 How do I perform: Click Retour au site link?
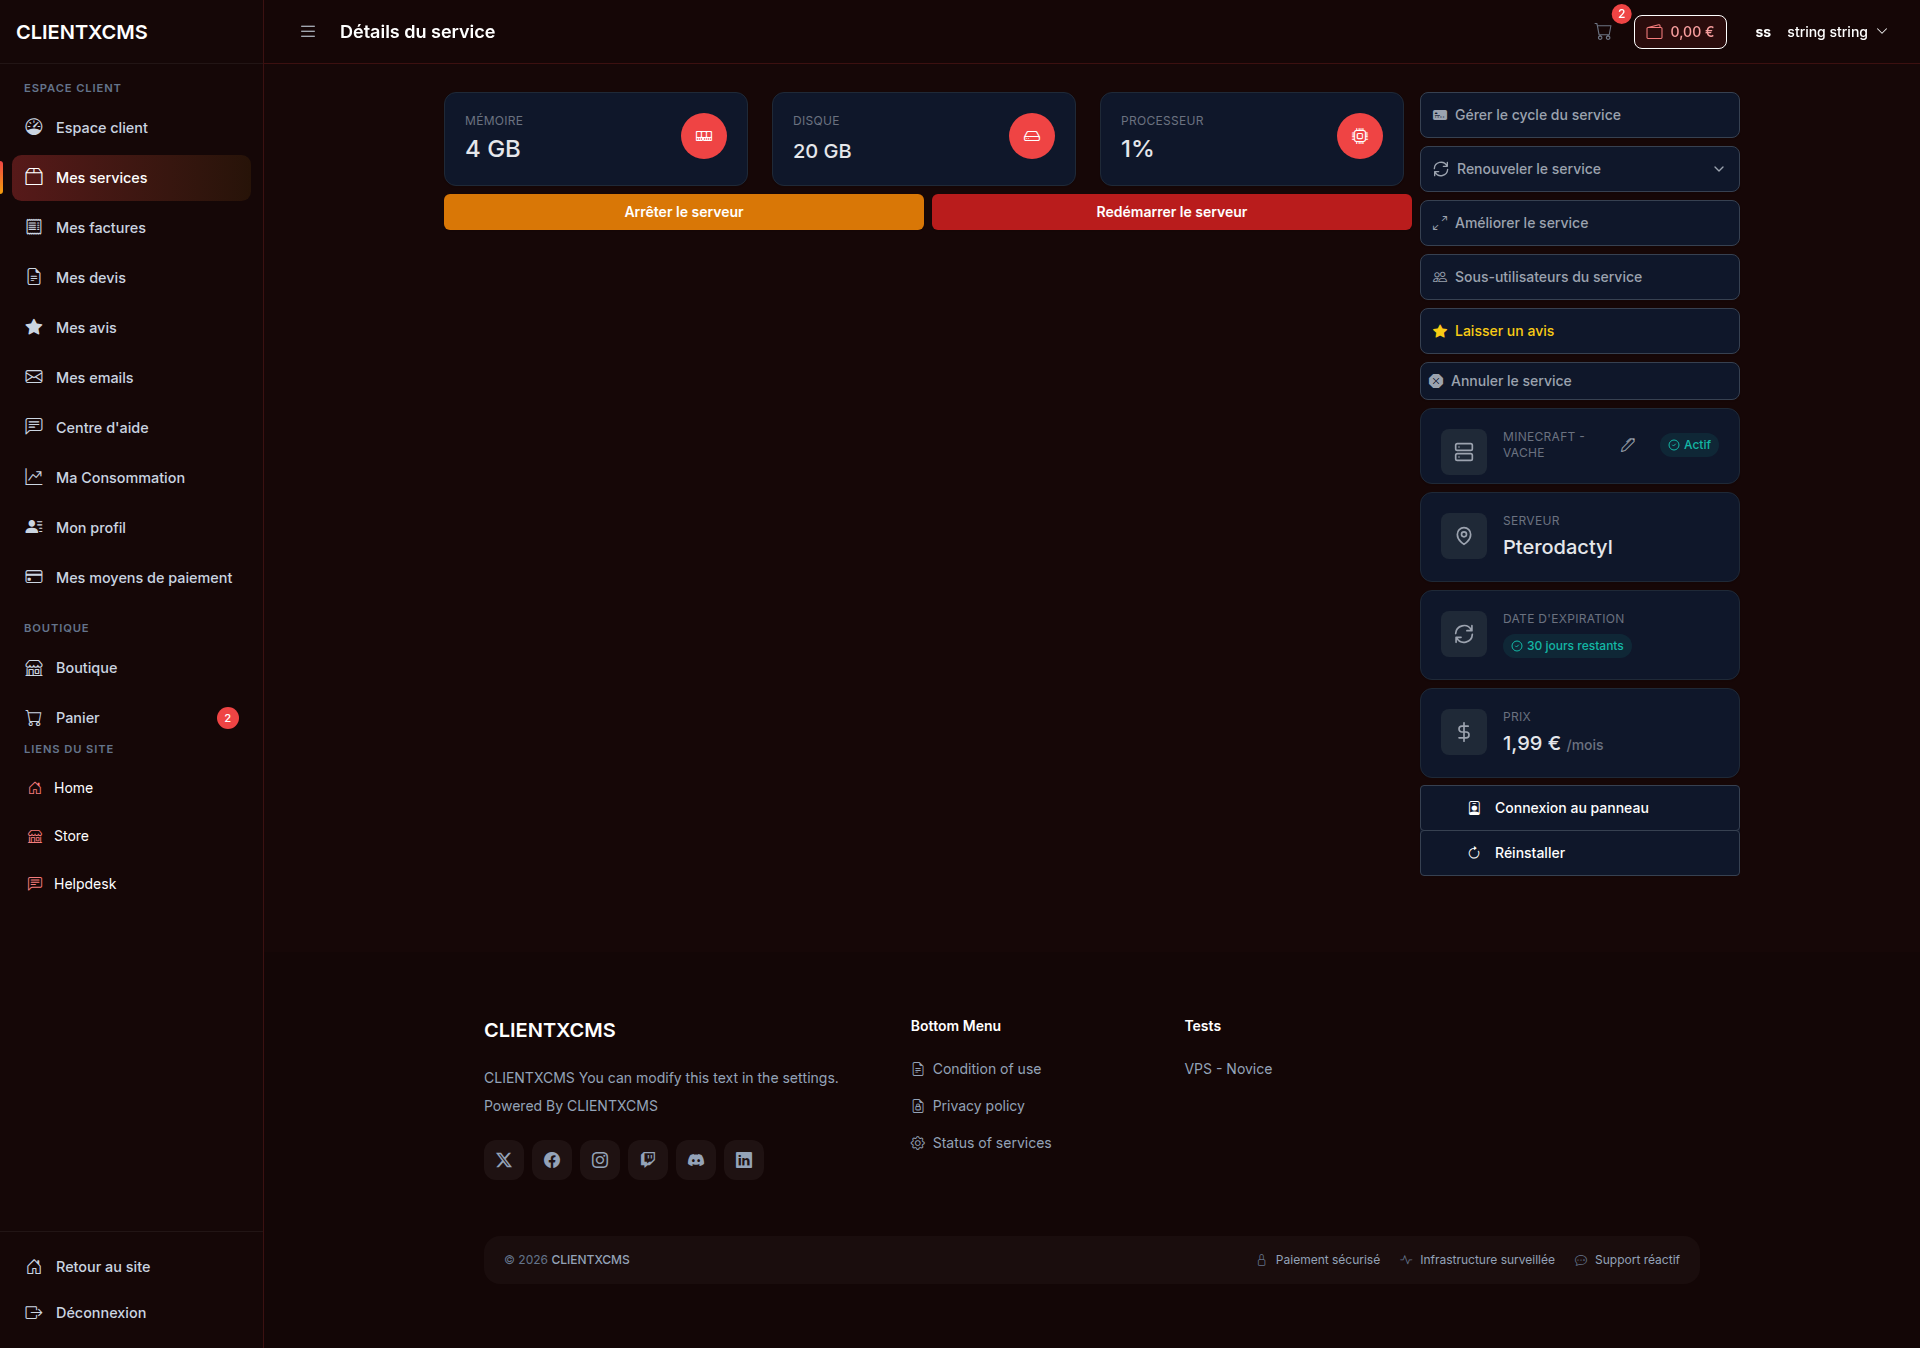coord(131,1267)
